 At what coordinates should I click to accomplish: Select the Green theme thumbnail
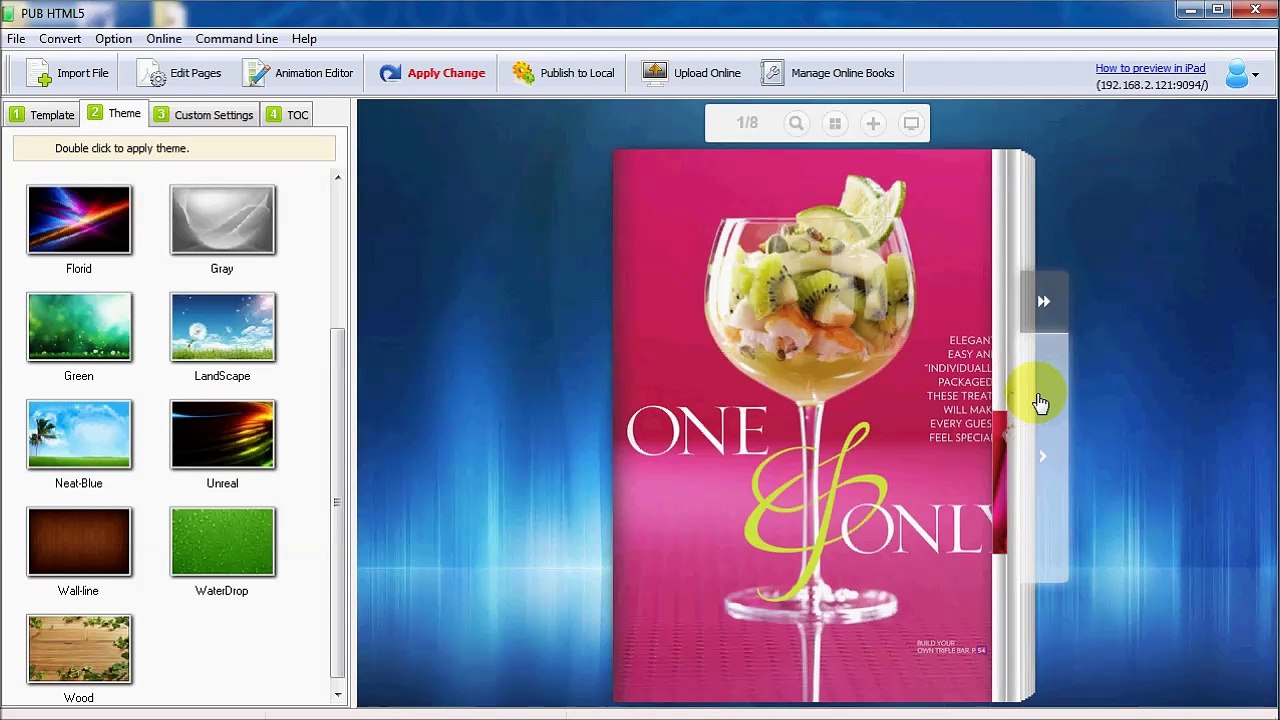click(79, 327)
